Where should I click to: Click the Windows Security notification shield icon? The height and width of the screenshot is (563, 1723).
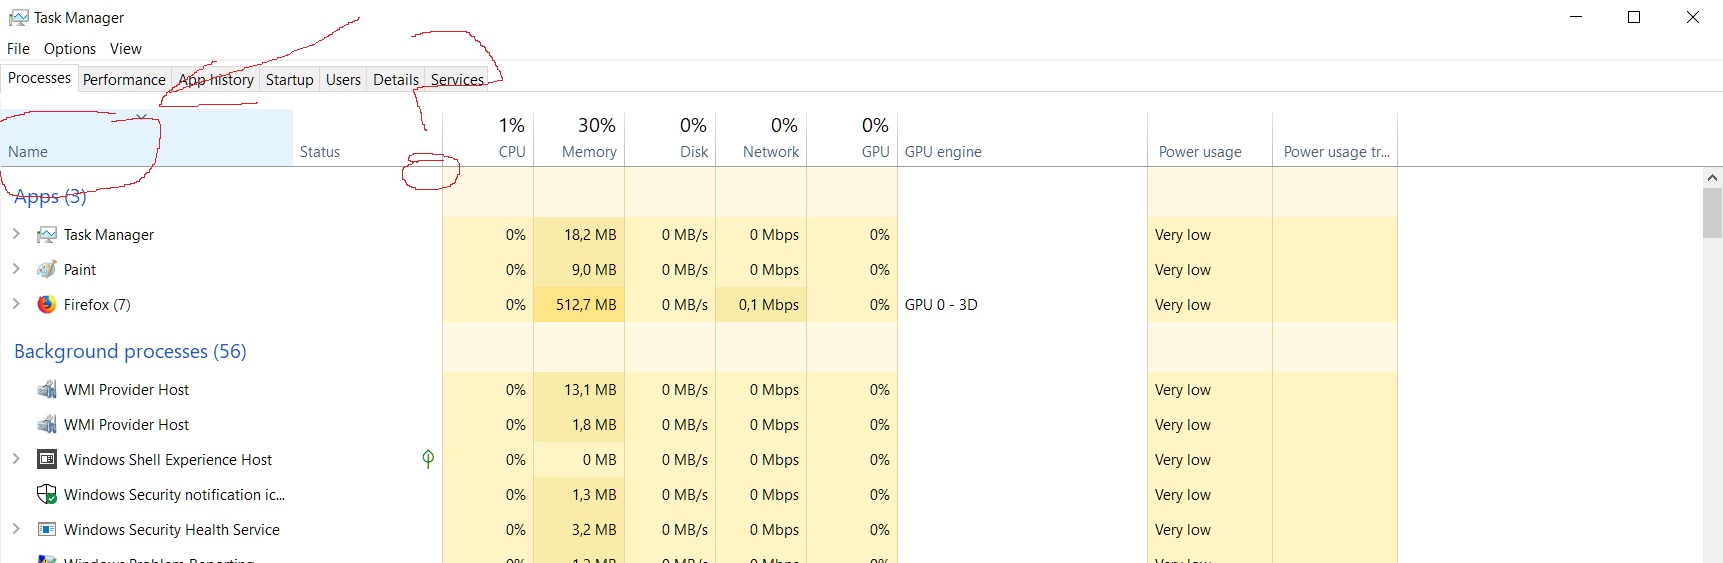pos(47,495)
